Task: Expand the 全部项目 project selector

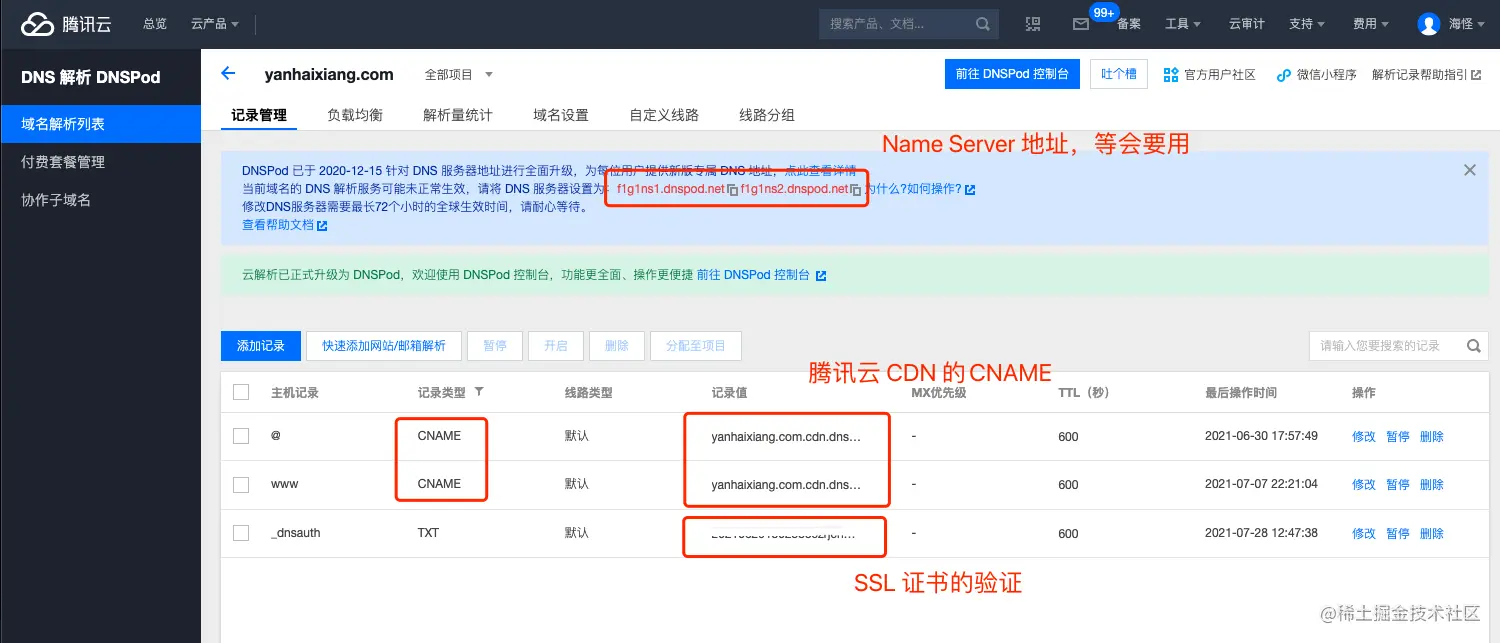Action: (459, 75)
